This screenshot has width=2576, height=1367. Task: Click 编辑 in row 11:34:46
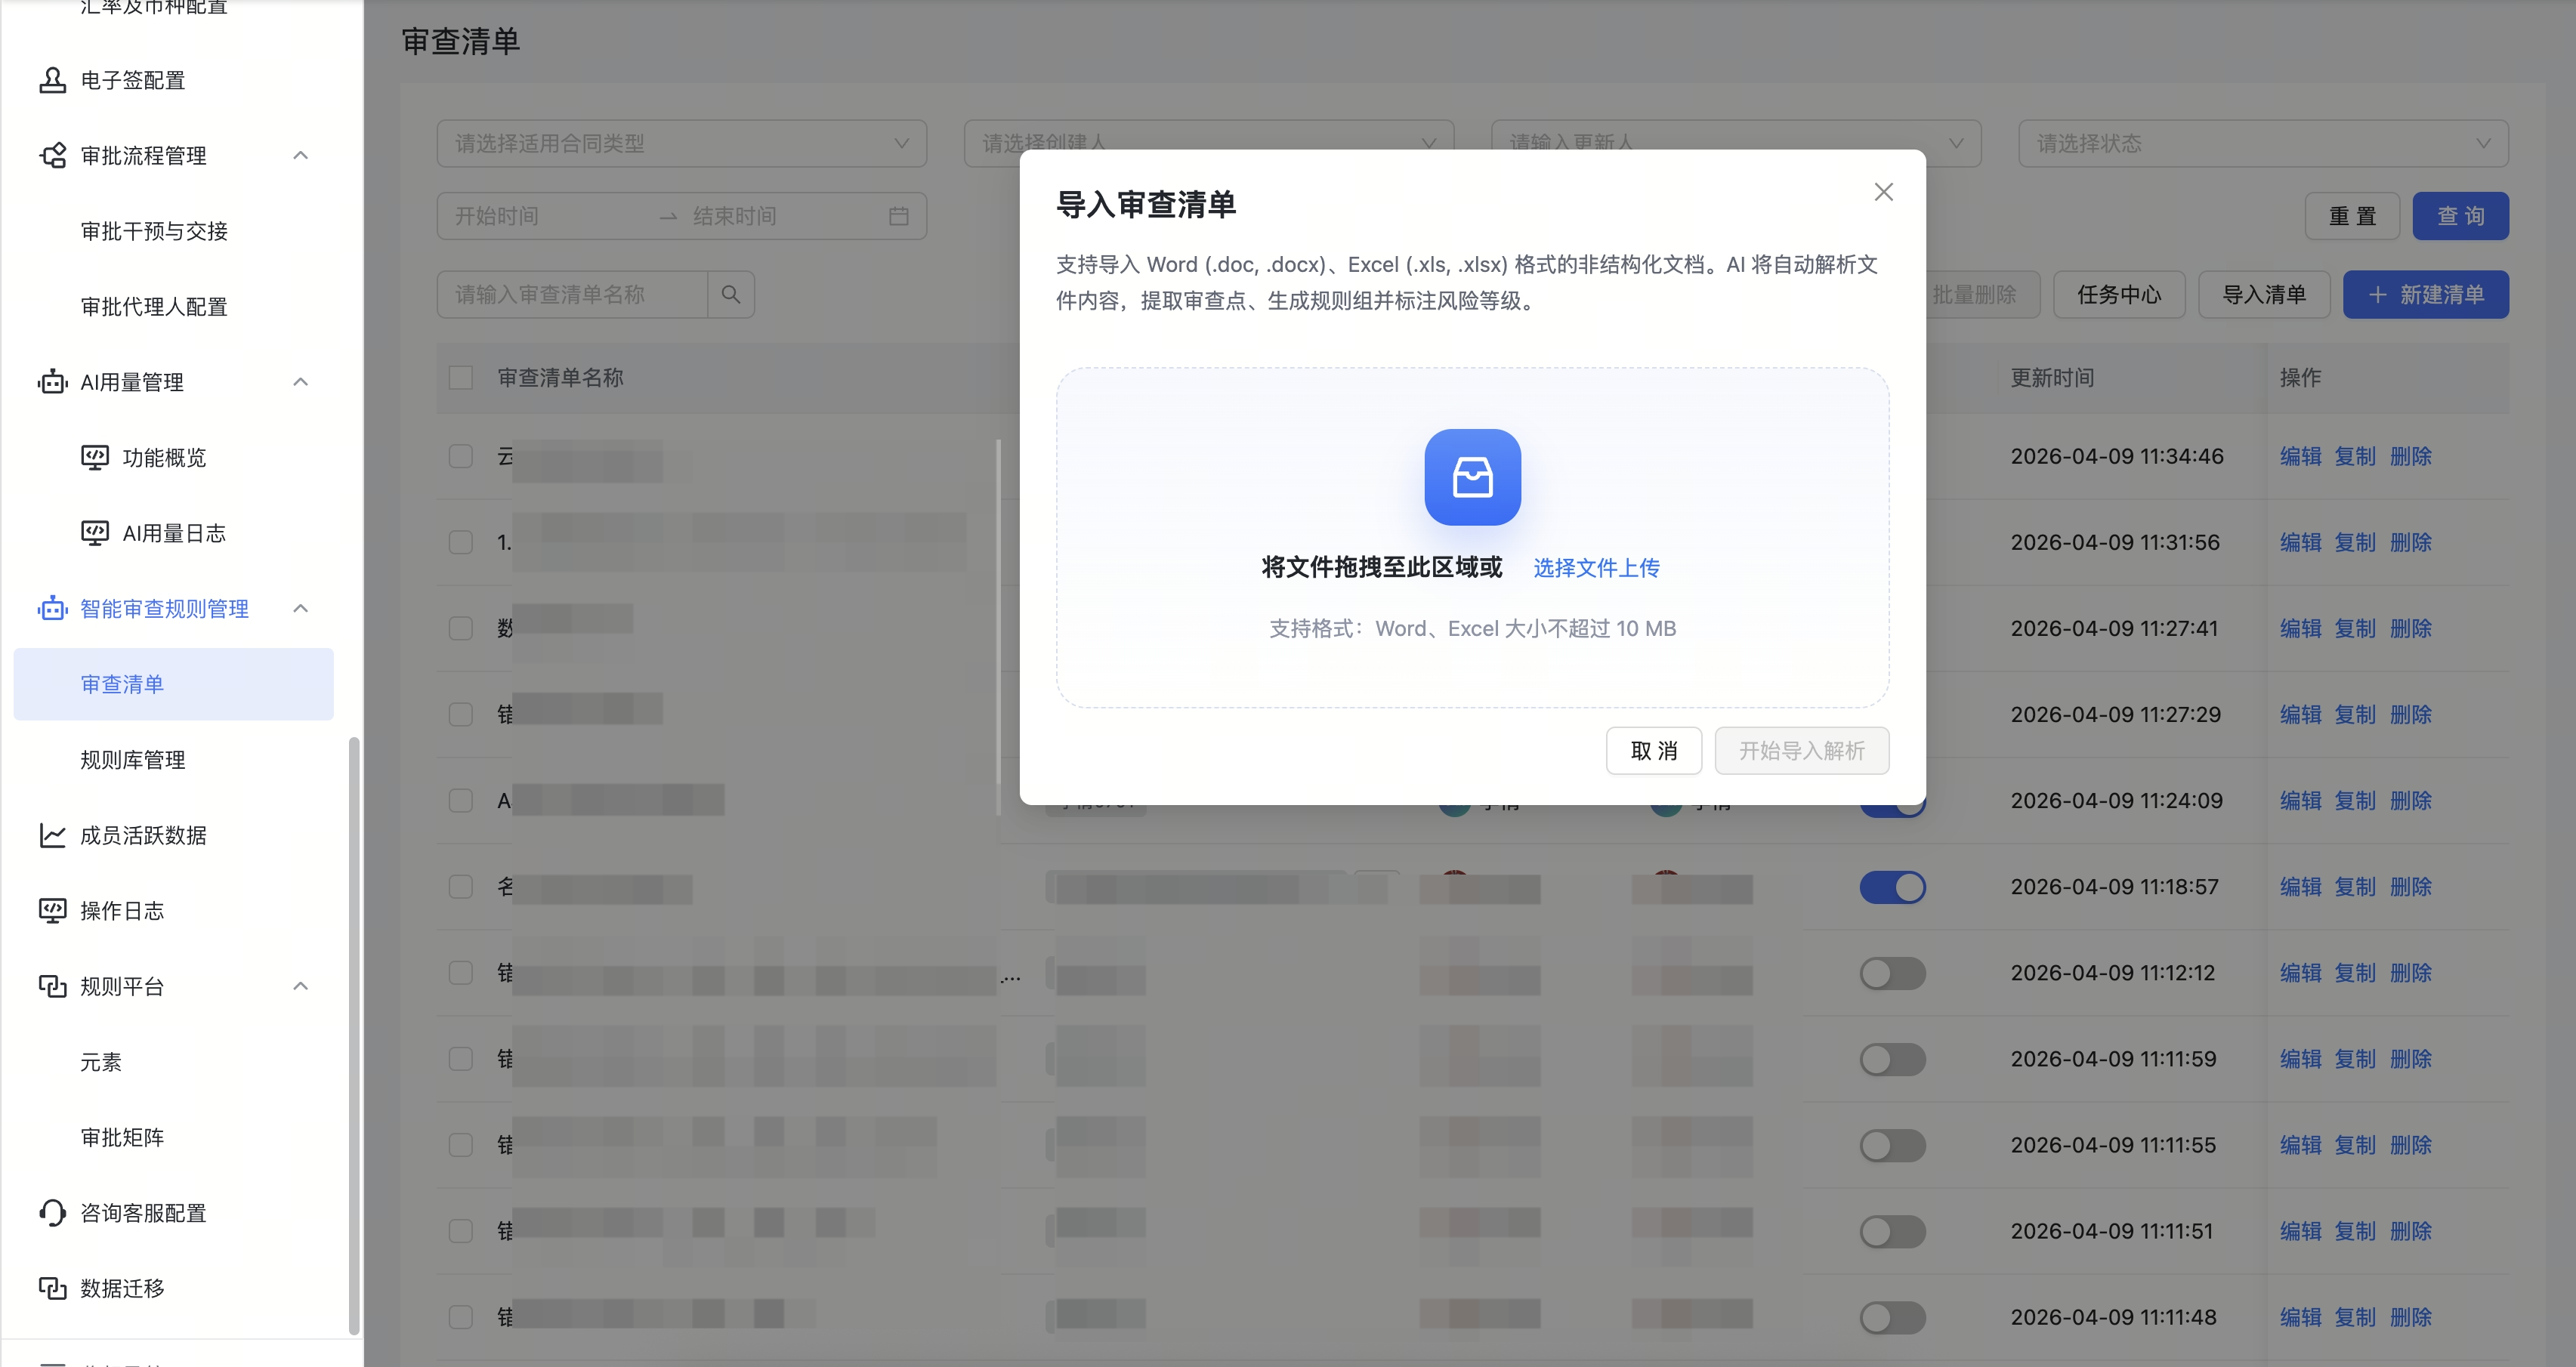(2300, 456)
